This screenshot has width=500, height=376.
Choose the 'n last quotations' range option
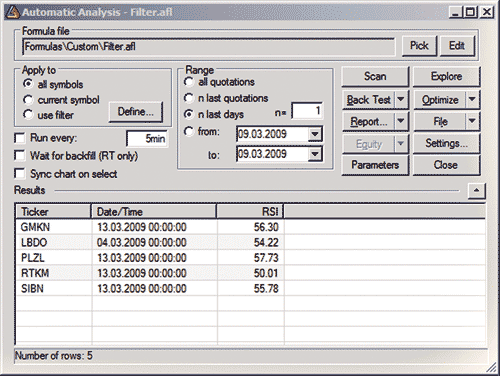point(189,98)
